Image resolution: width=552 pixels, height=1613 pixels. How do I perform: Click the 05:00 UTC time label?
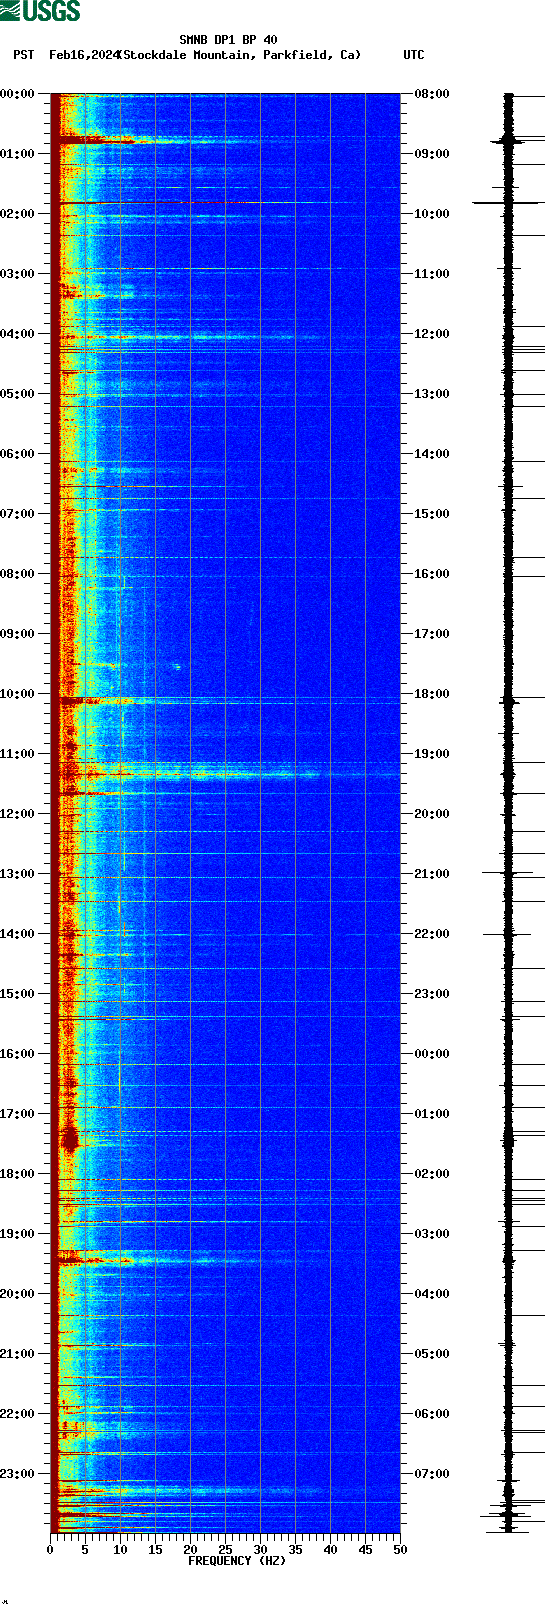tap(432, 1354)
